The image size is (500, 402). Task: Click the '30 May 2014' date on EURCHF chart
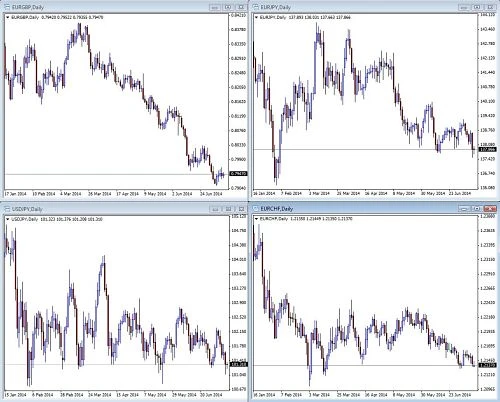(x=433, y=395)
